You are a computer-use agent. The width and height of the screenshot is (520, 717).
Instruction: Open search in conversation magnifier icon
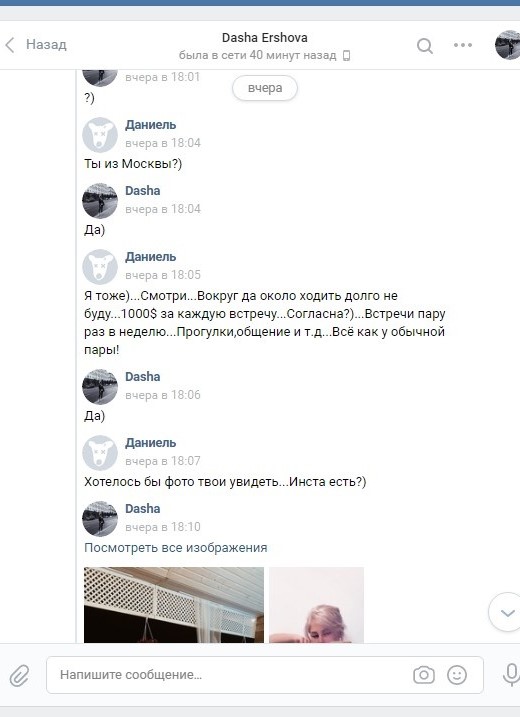coord(424,45)
